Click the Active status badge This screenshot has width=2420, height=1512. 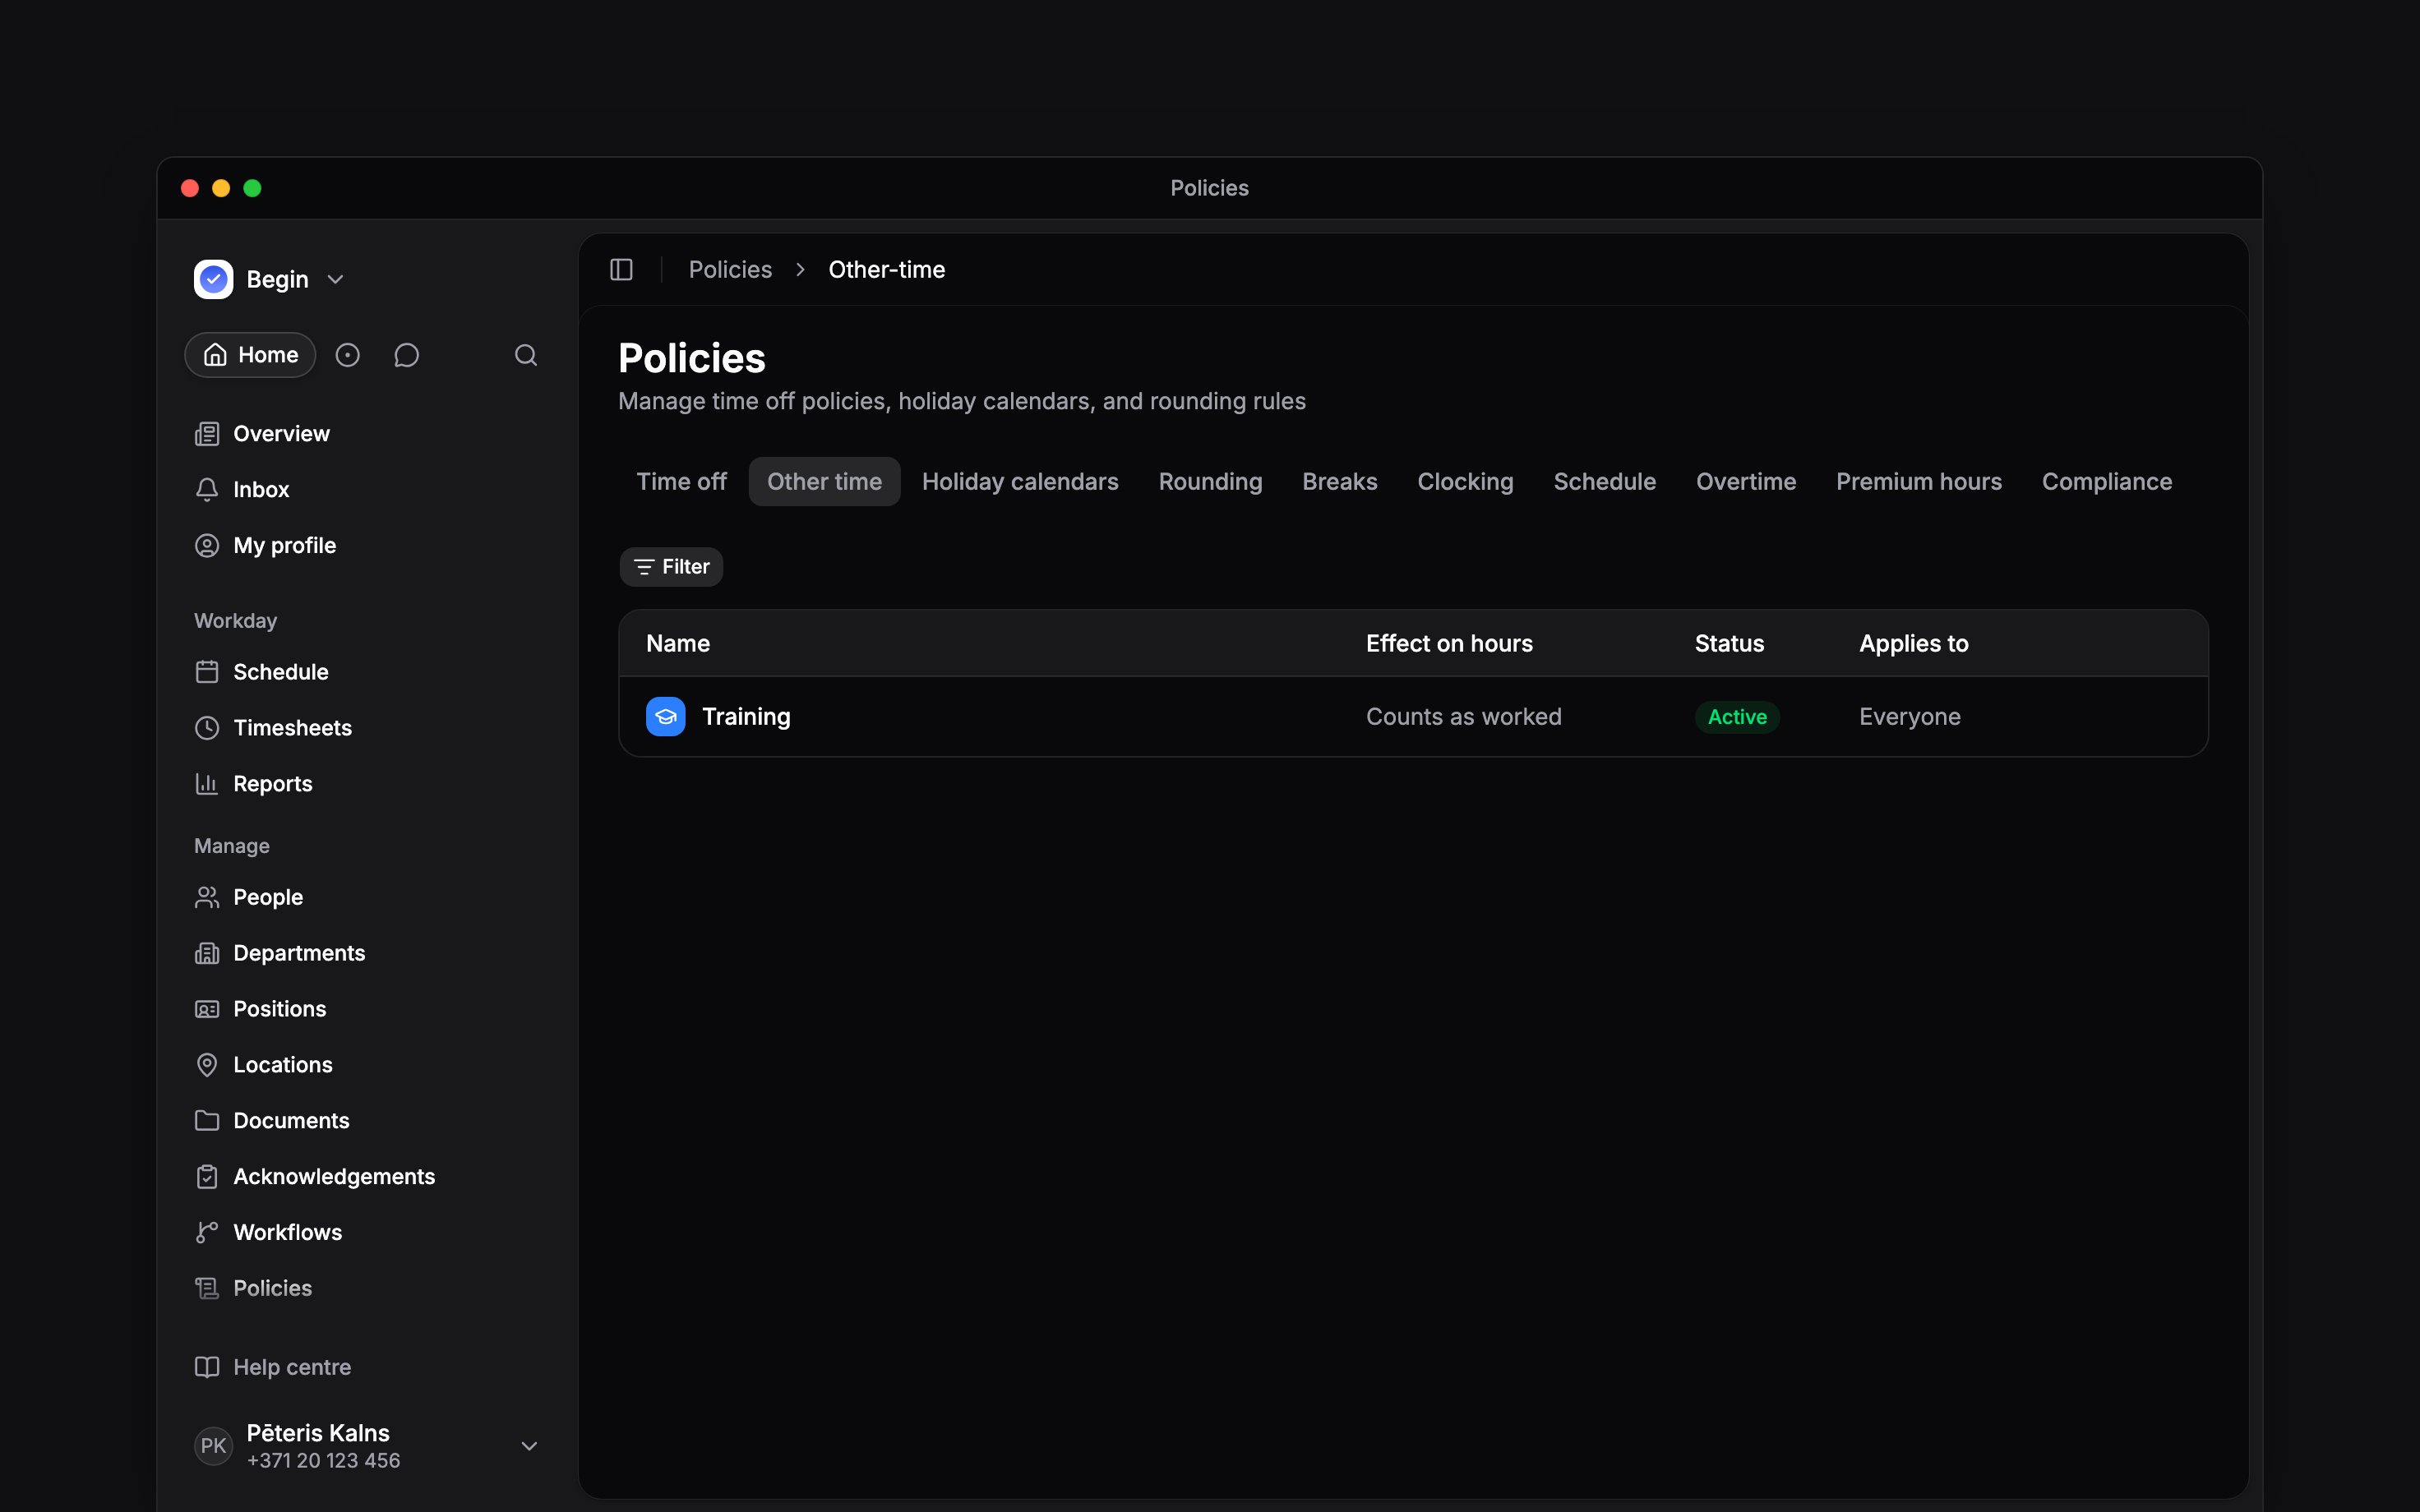(x=1737, y=717)
